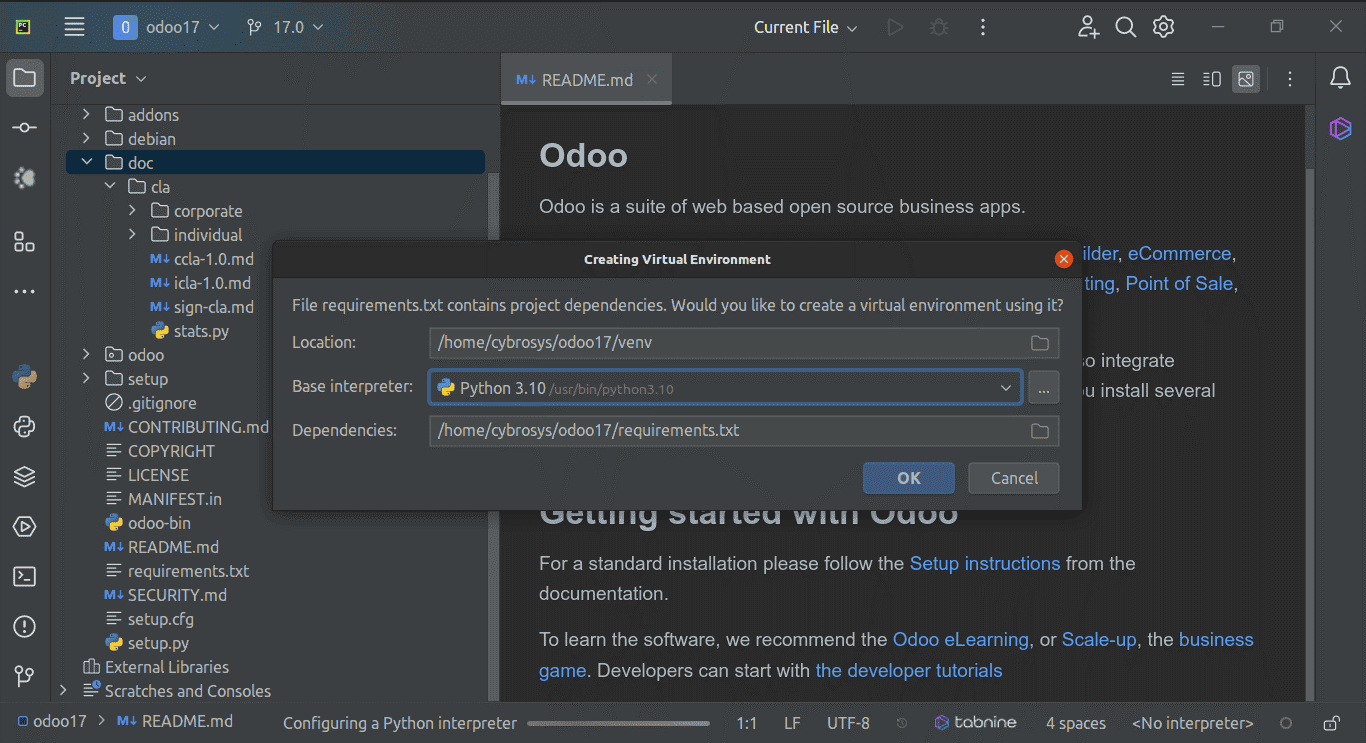Open the Structure tool window icon
Screen dimensions: 1366x743
[25, 242]
